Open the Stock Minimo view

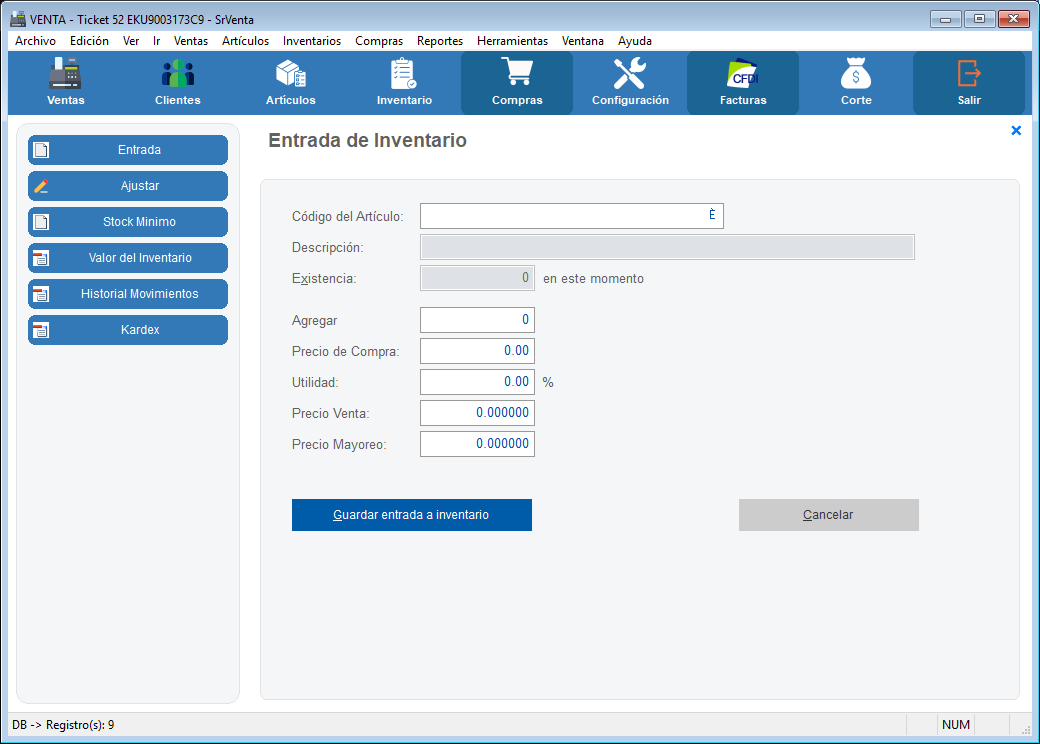tap(127, 221)
